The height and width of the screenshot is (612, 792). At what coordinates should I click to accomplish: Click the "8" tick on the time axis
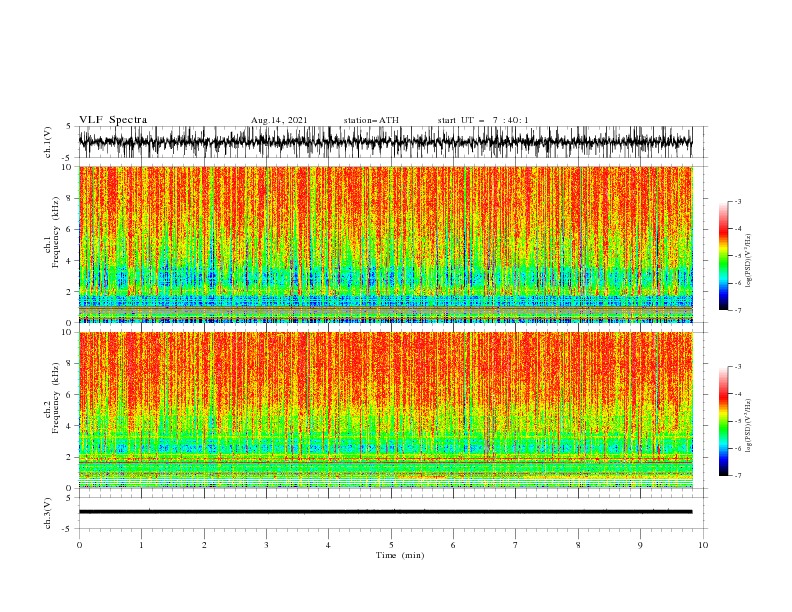coord(578,545)
